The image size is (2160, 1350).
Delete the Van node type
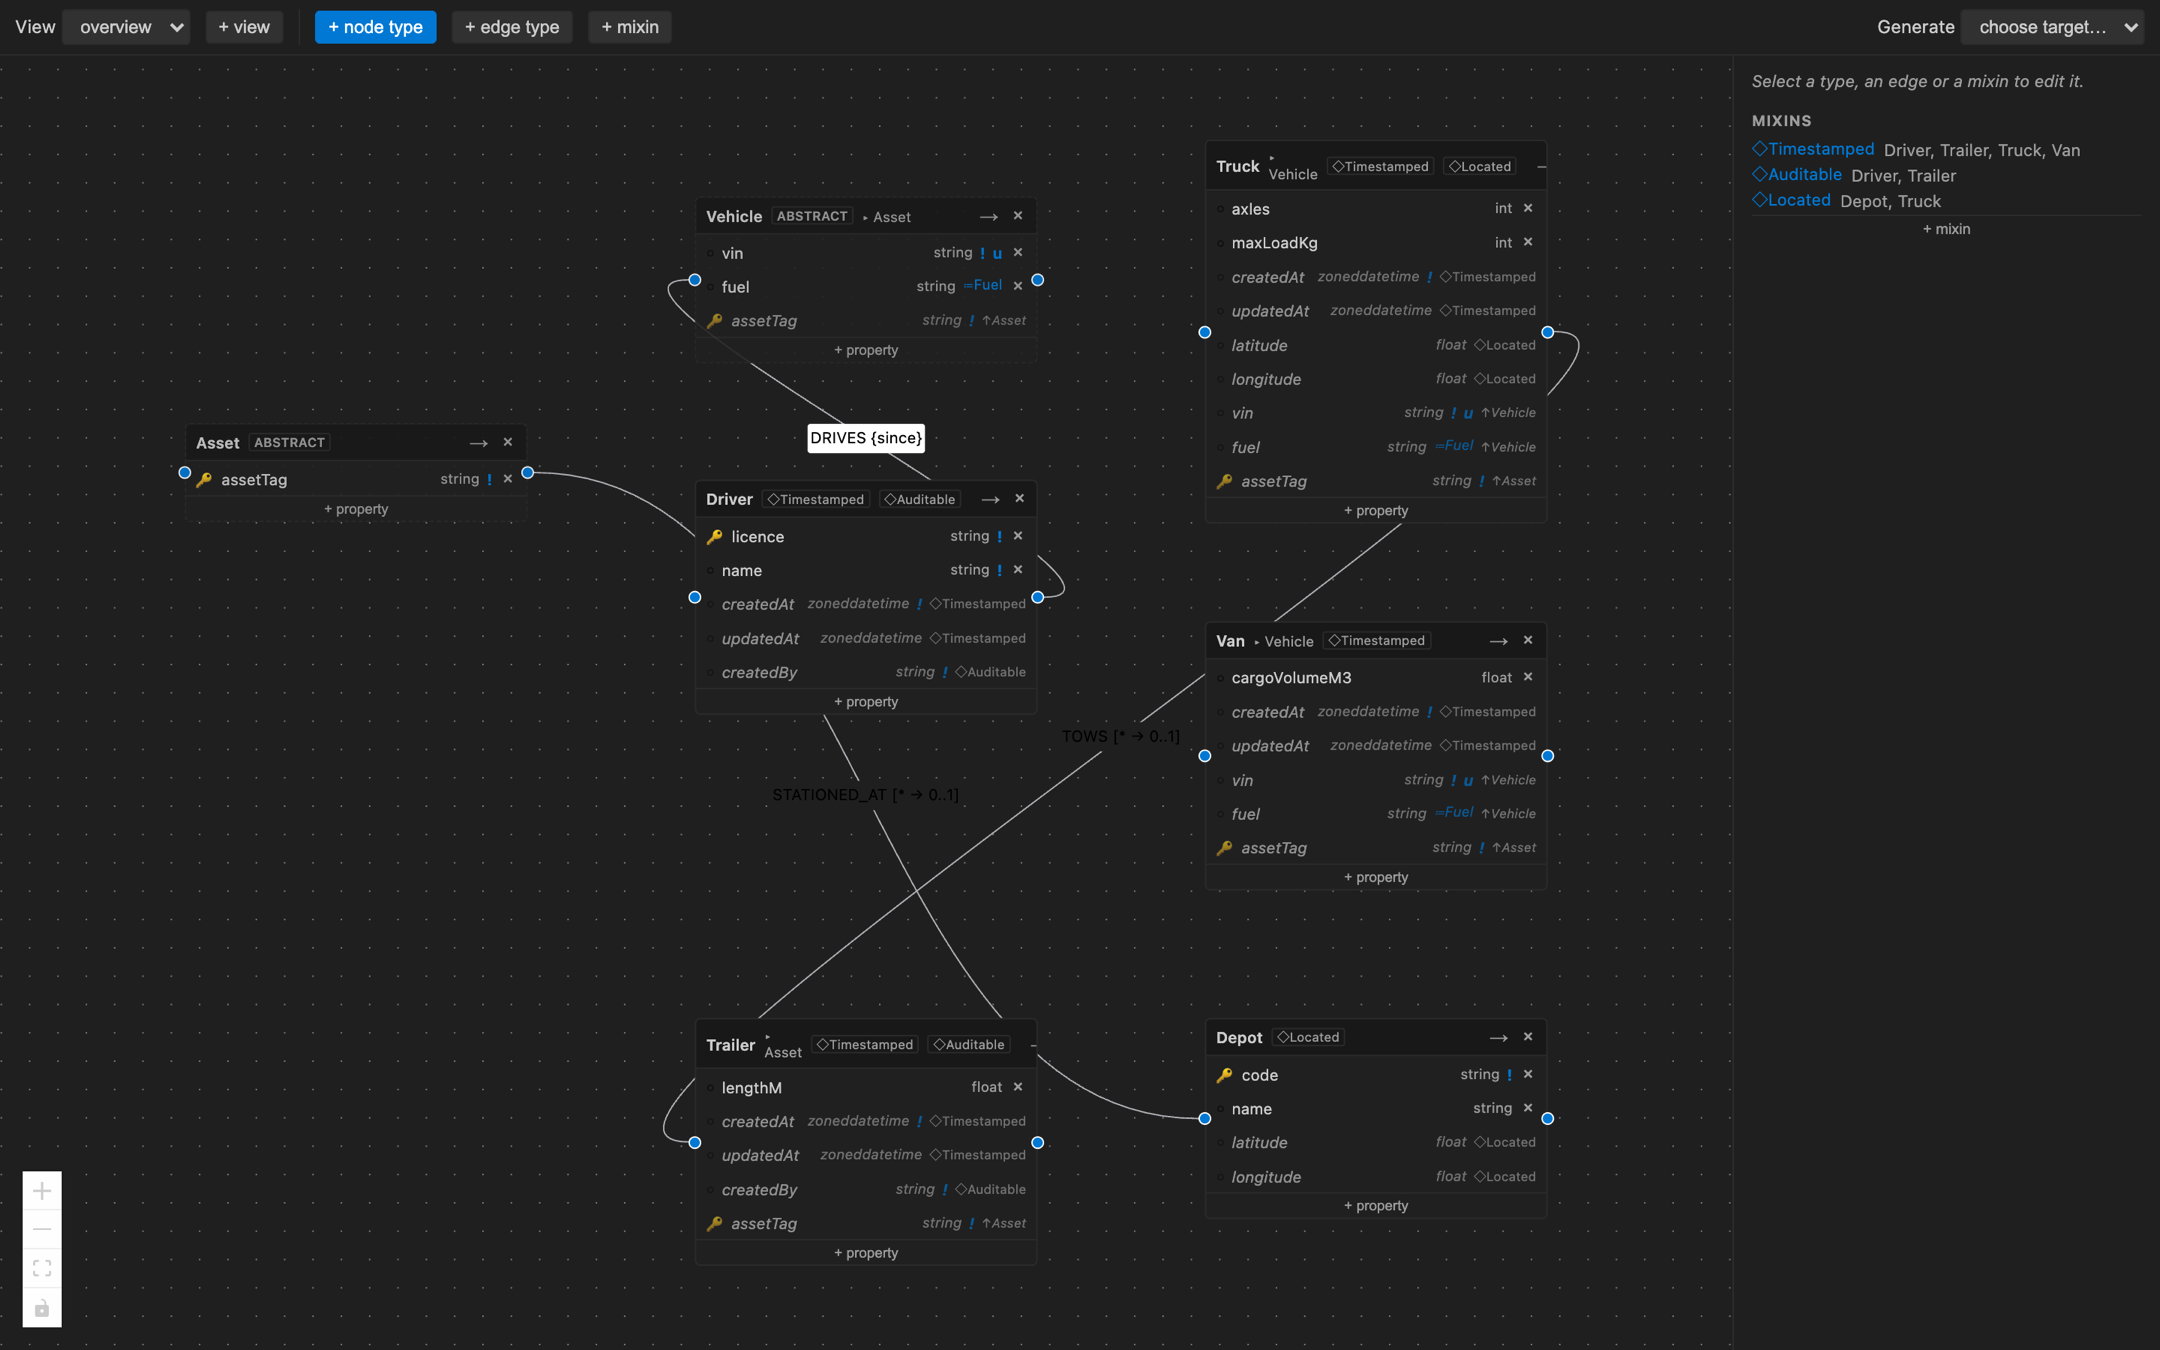tap(1528, 640)
